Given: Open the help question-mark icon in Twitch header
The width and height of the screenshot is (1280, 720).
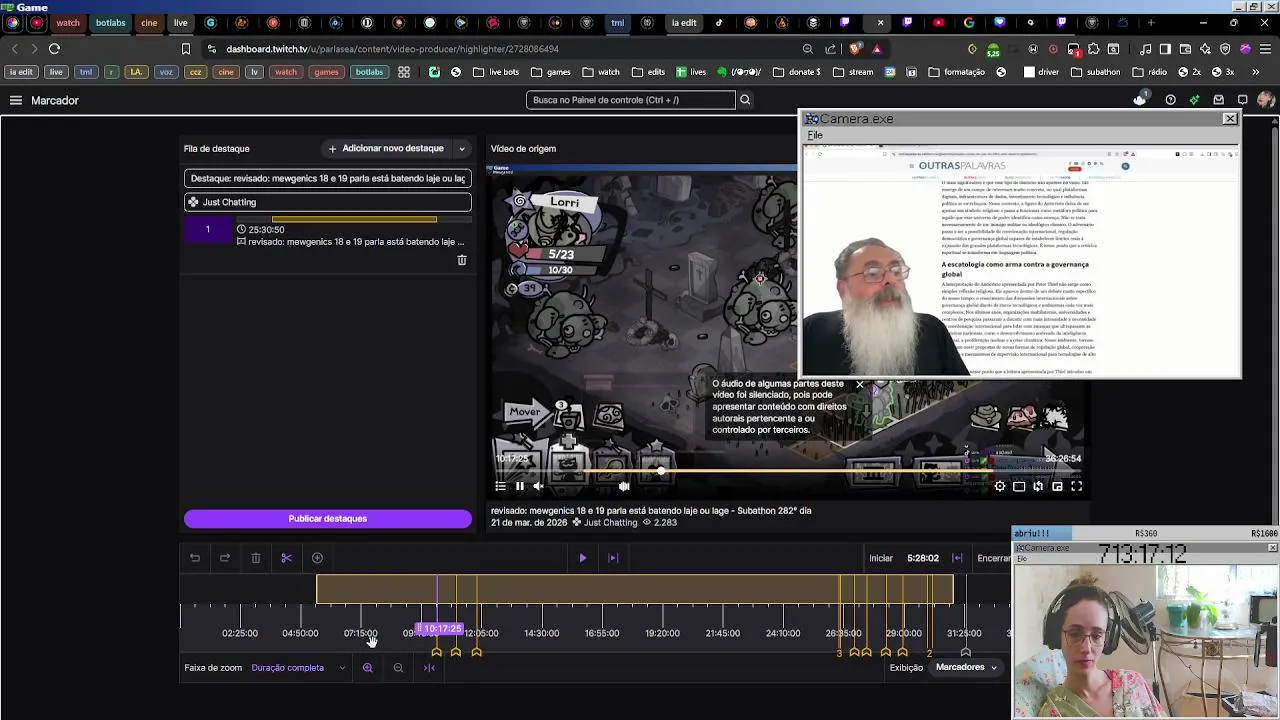Looking at the screenshot, I should click(x=1170, y=100).
